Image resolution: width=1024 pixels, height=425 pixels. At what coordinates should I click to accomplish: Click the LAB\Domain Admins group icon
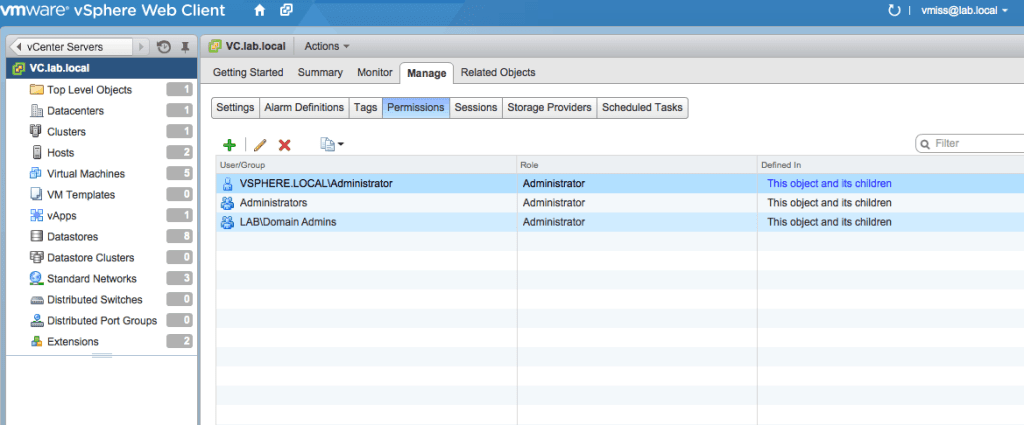(227, 222)
